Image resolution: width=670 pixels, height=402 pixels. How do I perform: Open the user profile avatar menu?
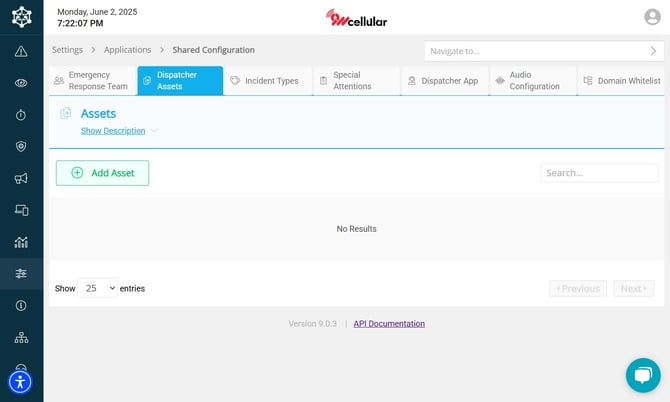(652, 17)
